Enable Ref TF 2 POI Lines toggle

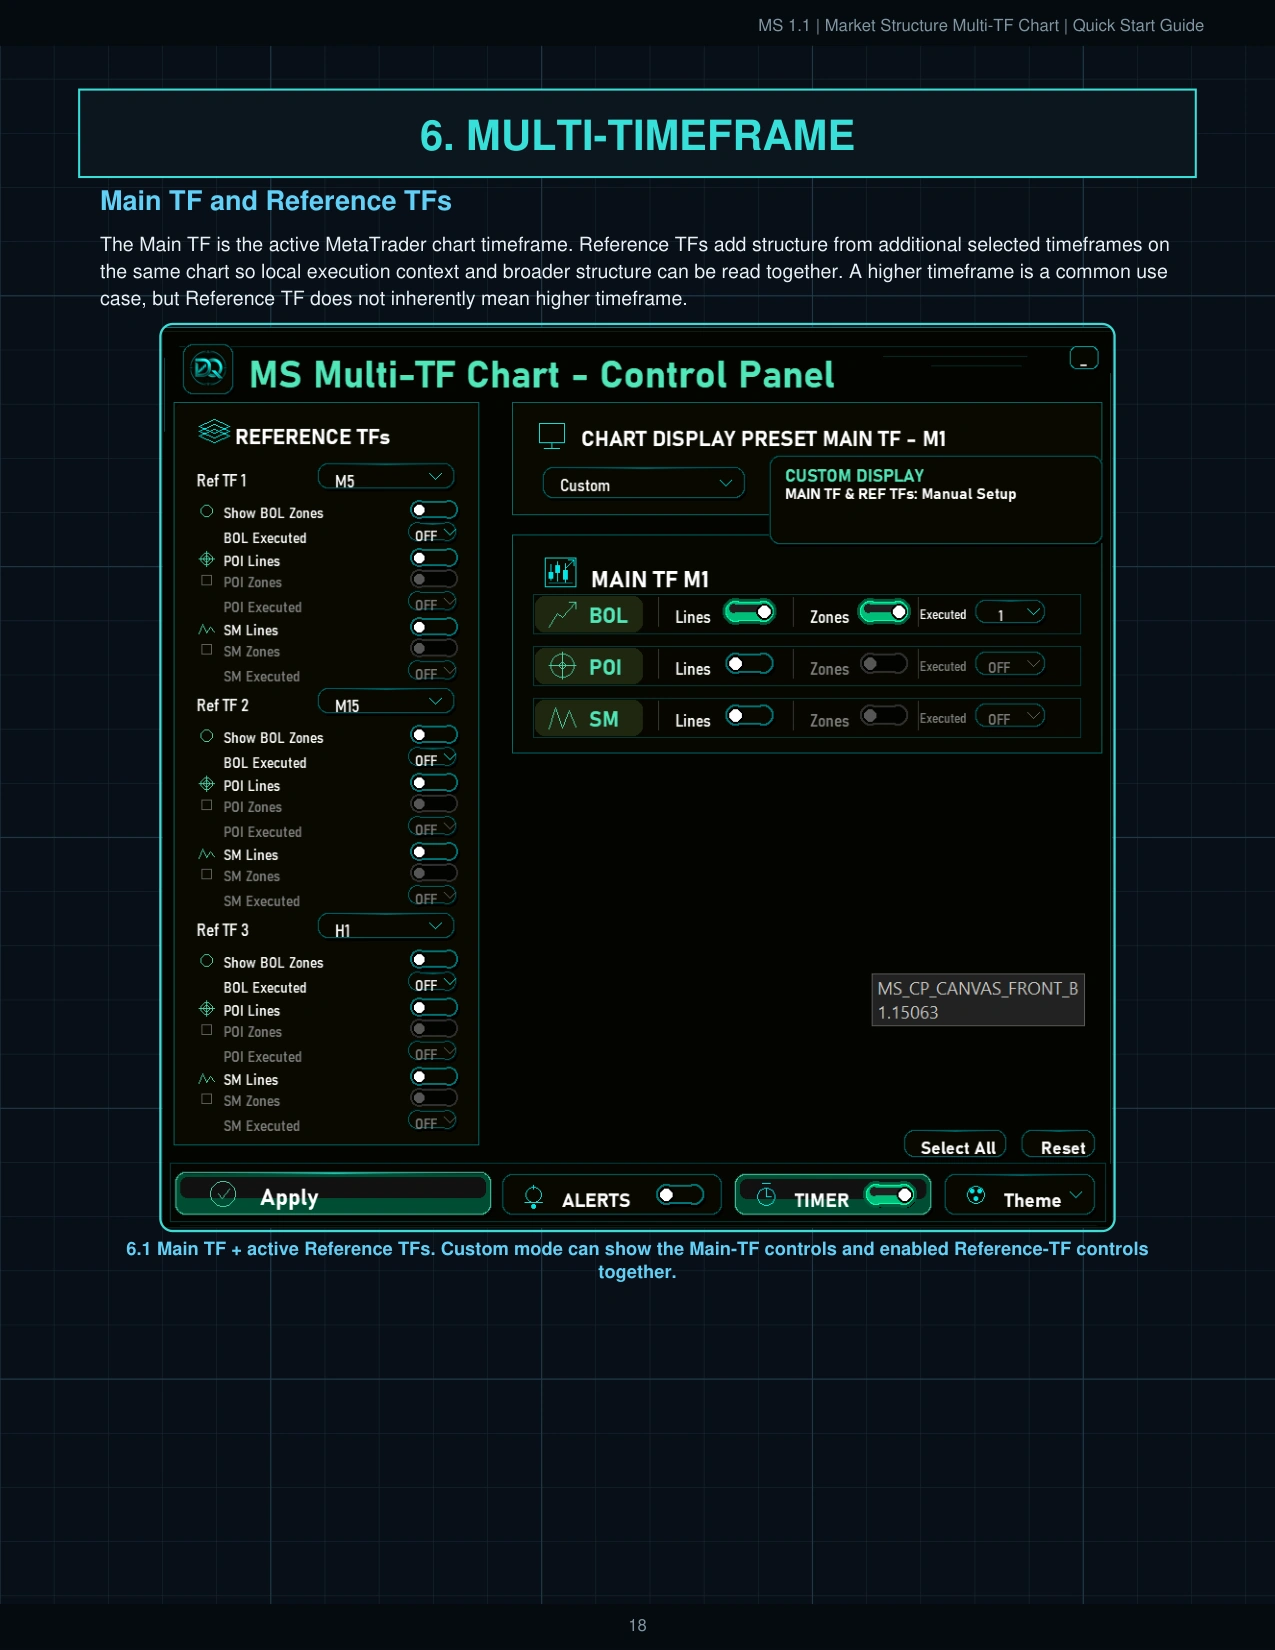click(x=434, y=783)
